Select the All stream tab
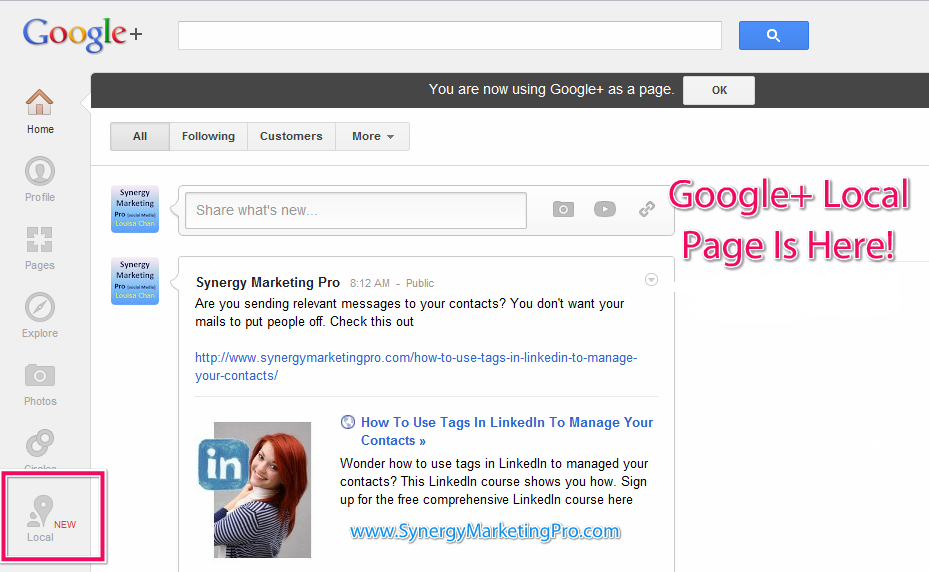The image size is (929, 572). [x=140, y=136]
